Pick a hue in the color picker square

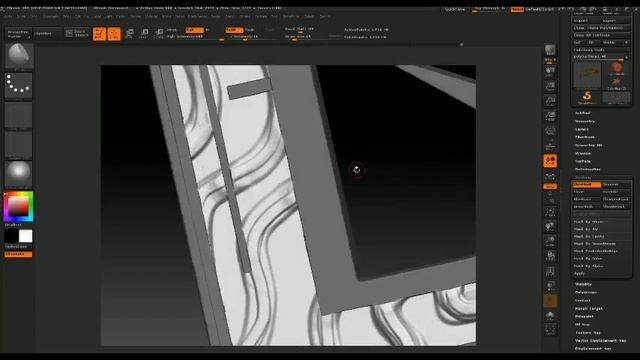(x=18, y=206)
